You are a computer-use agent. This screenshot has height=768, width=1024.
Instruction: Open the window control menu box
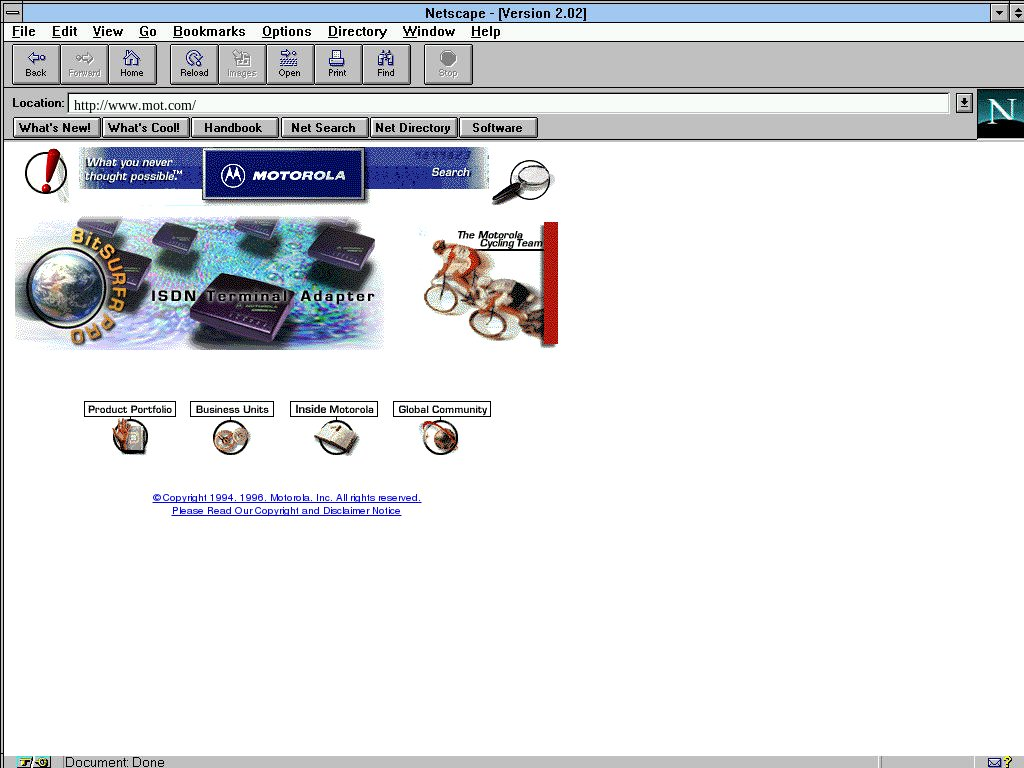[x=13, y=12]
